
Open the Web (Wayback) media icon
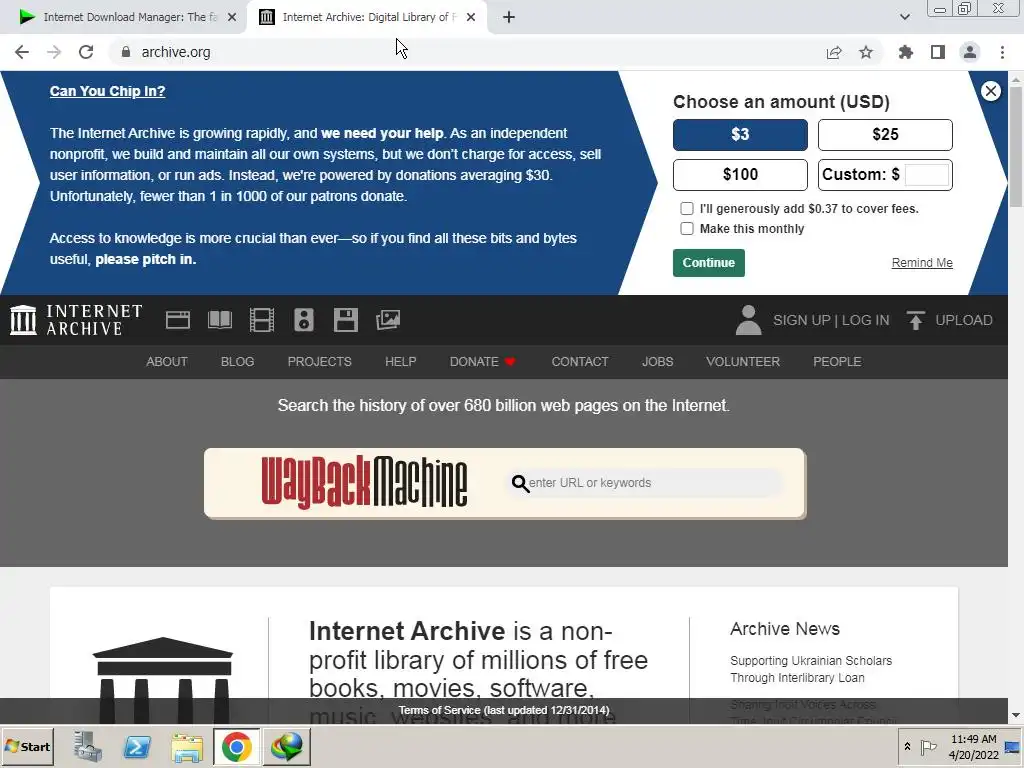coord(178,320)
